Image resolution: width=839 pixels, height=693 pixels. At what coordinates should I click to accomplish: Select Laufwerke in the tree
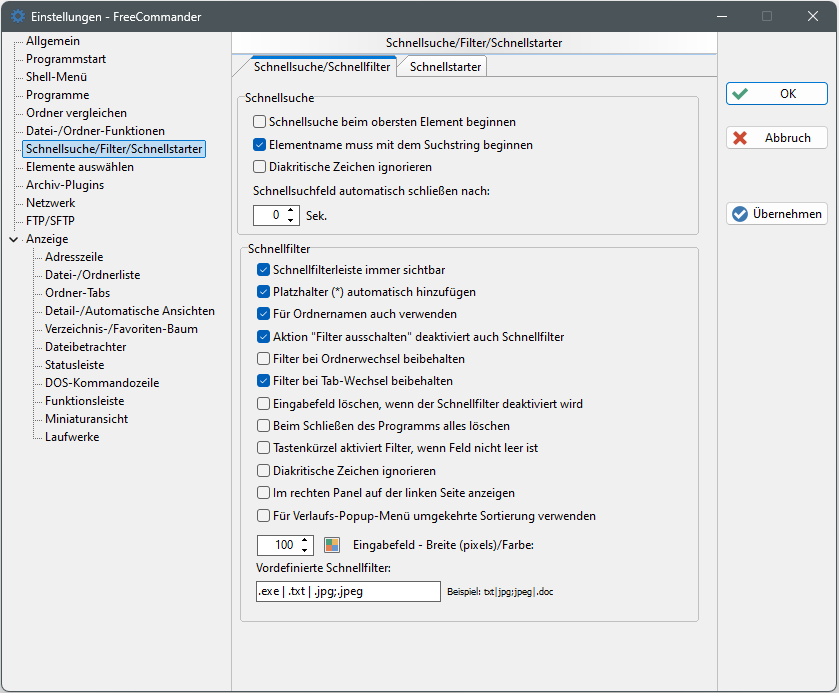pos(72,437)
